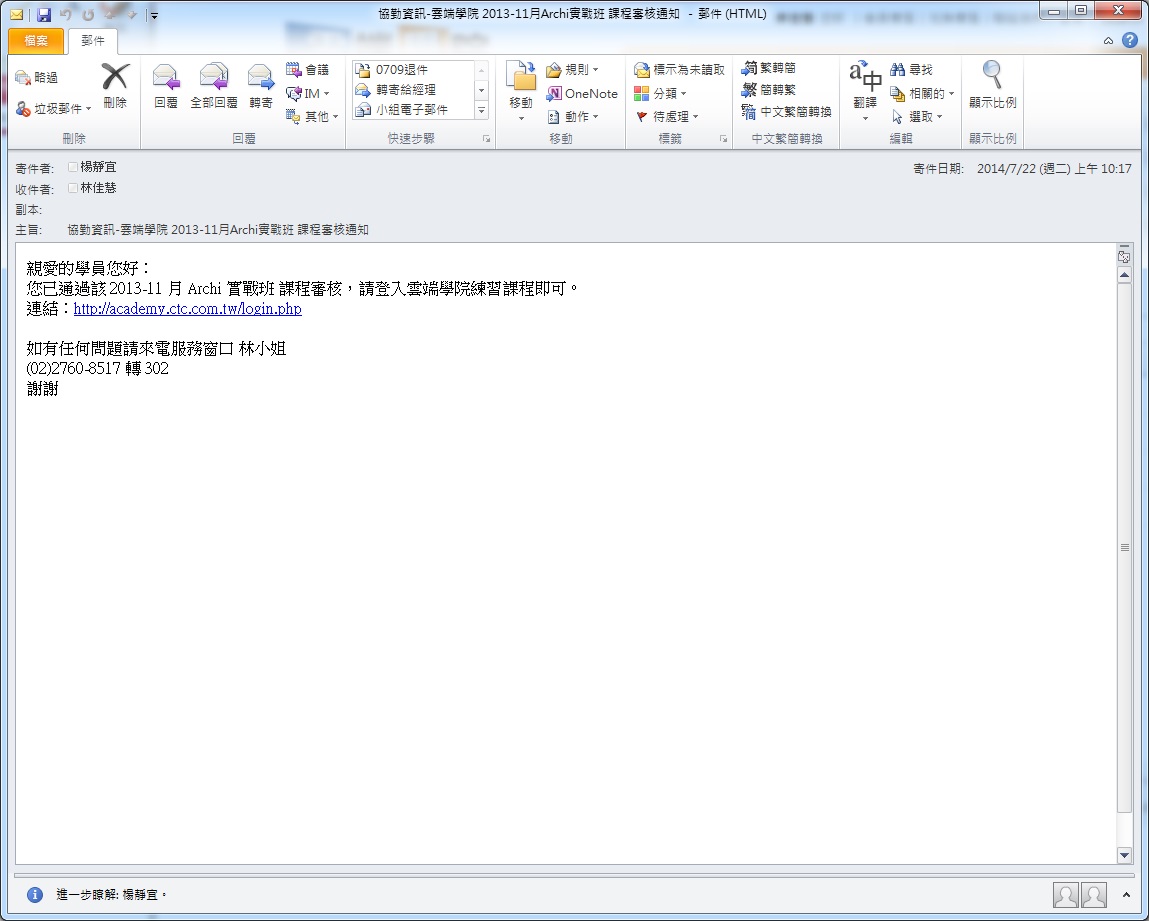This screenshot has width=1149, height=921.
Task: Open the Rules (規則) dropdown
Action: (x=573, y=70)
